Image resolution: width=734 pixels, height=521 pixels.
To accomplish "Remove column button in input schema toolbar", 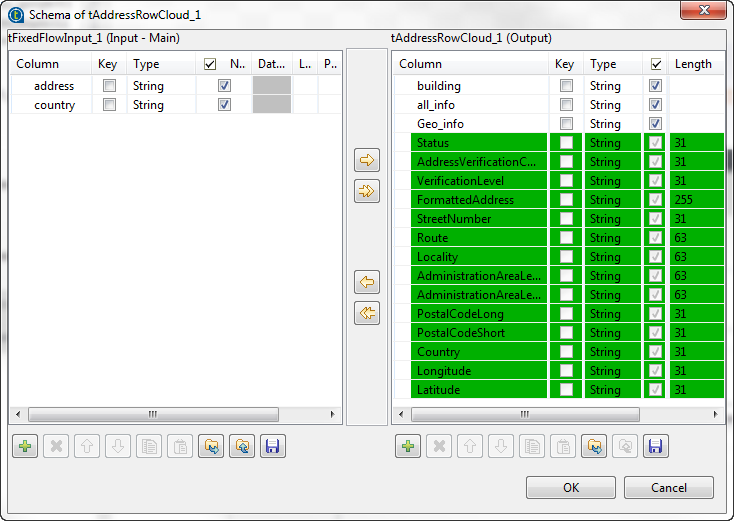I will [56, 446].
